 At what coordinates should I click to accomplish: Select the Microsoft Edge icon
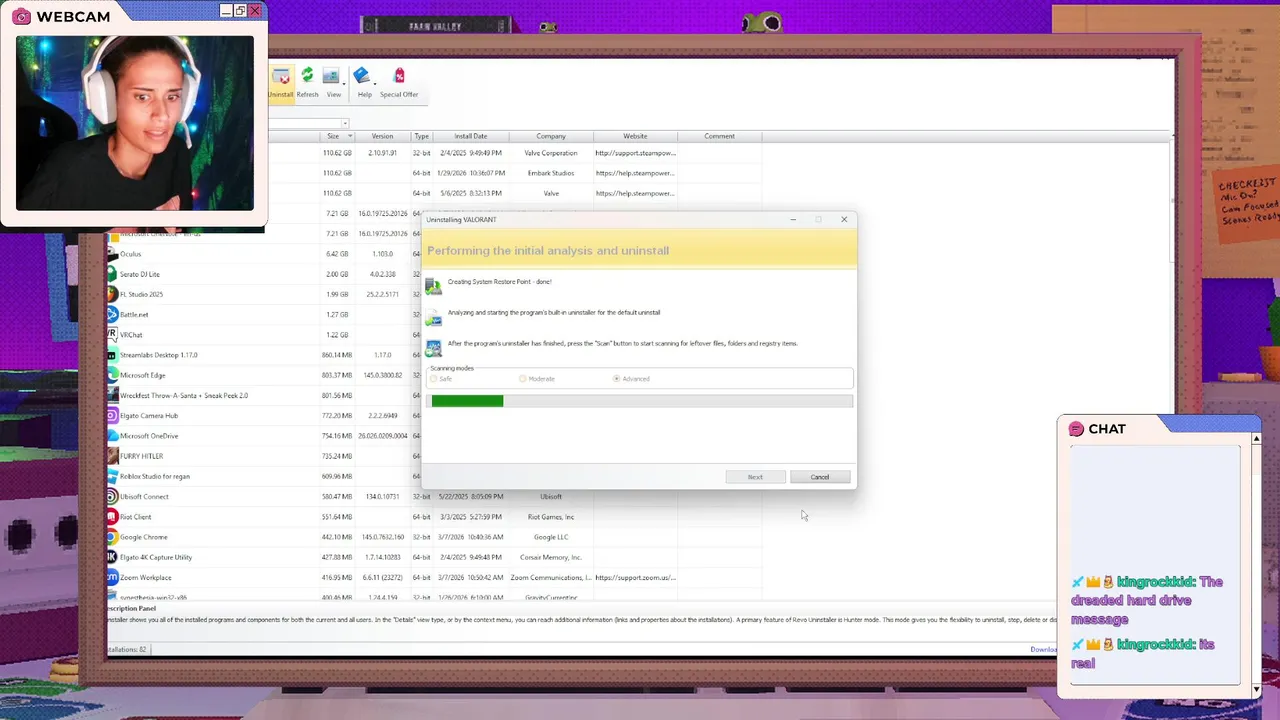pos(113,375)
